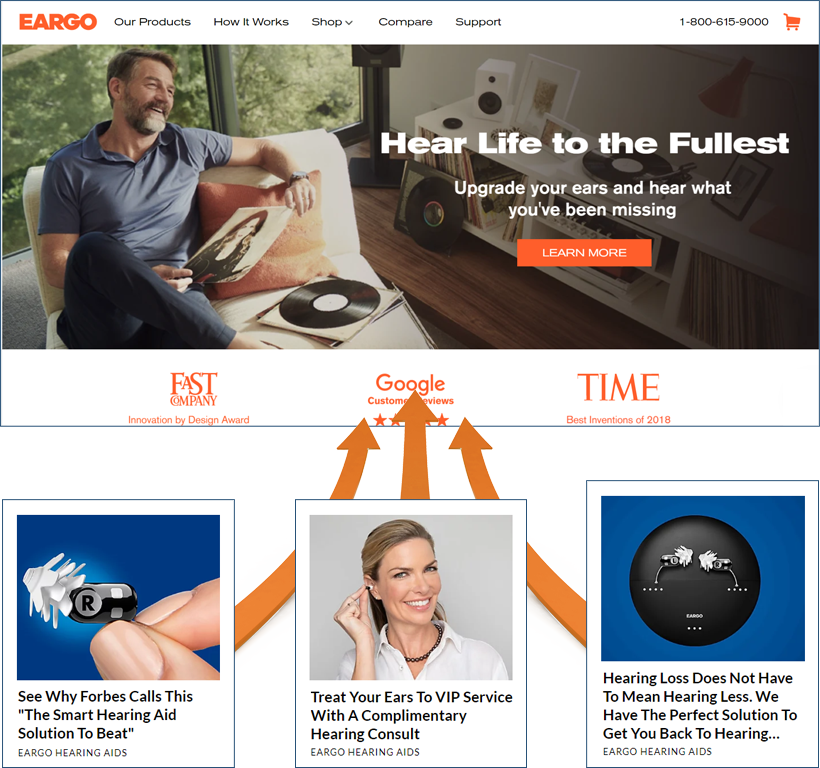
Task: Open Our Products menu item
Action: tap(152, 22)
